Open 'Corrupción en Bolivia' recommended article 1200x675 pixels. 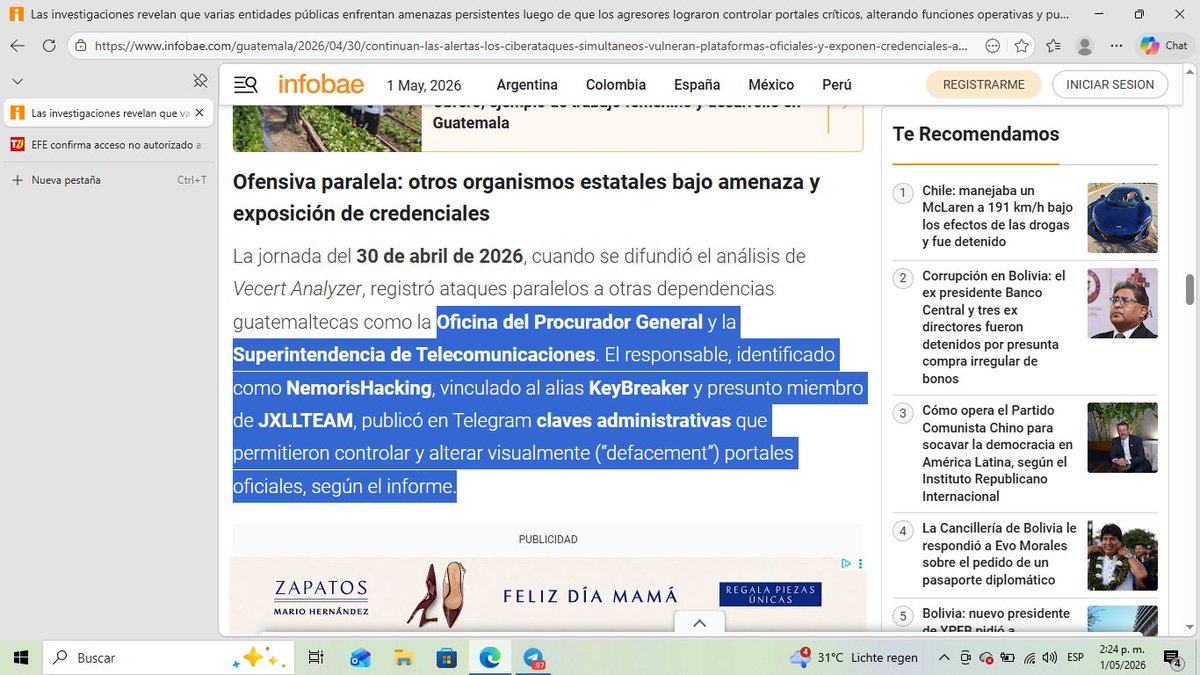tap(995, 327)
